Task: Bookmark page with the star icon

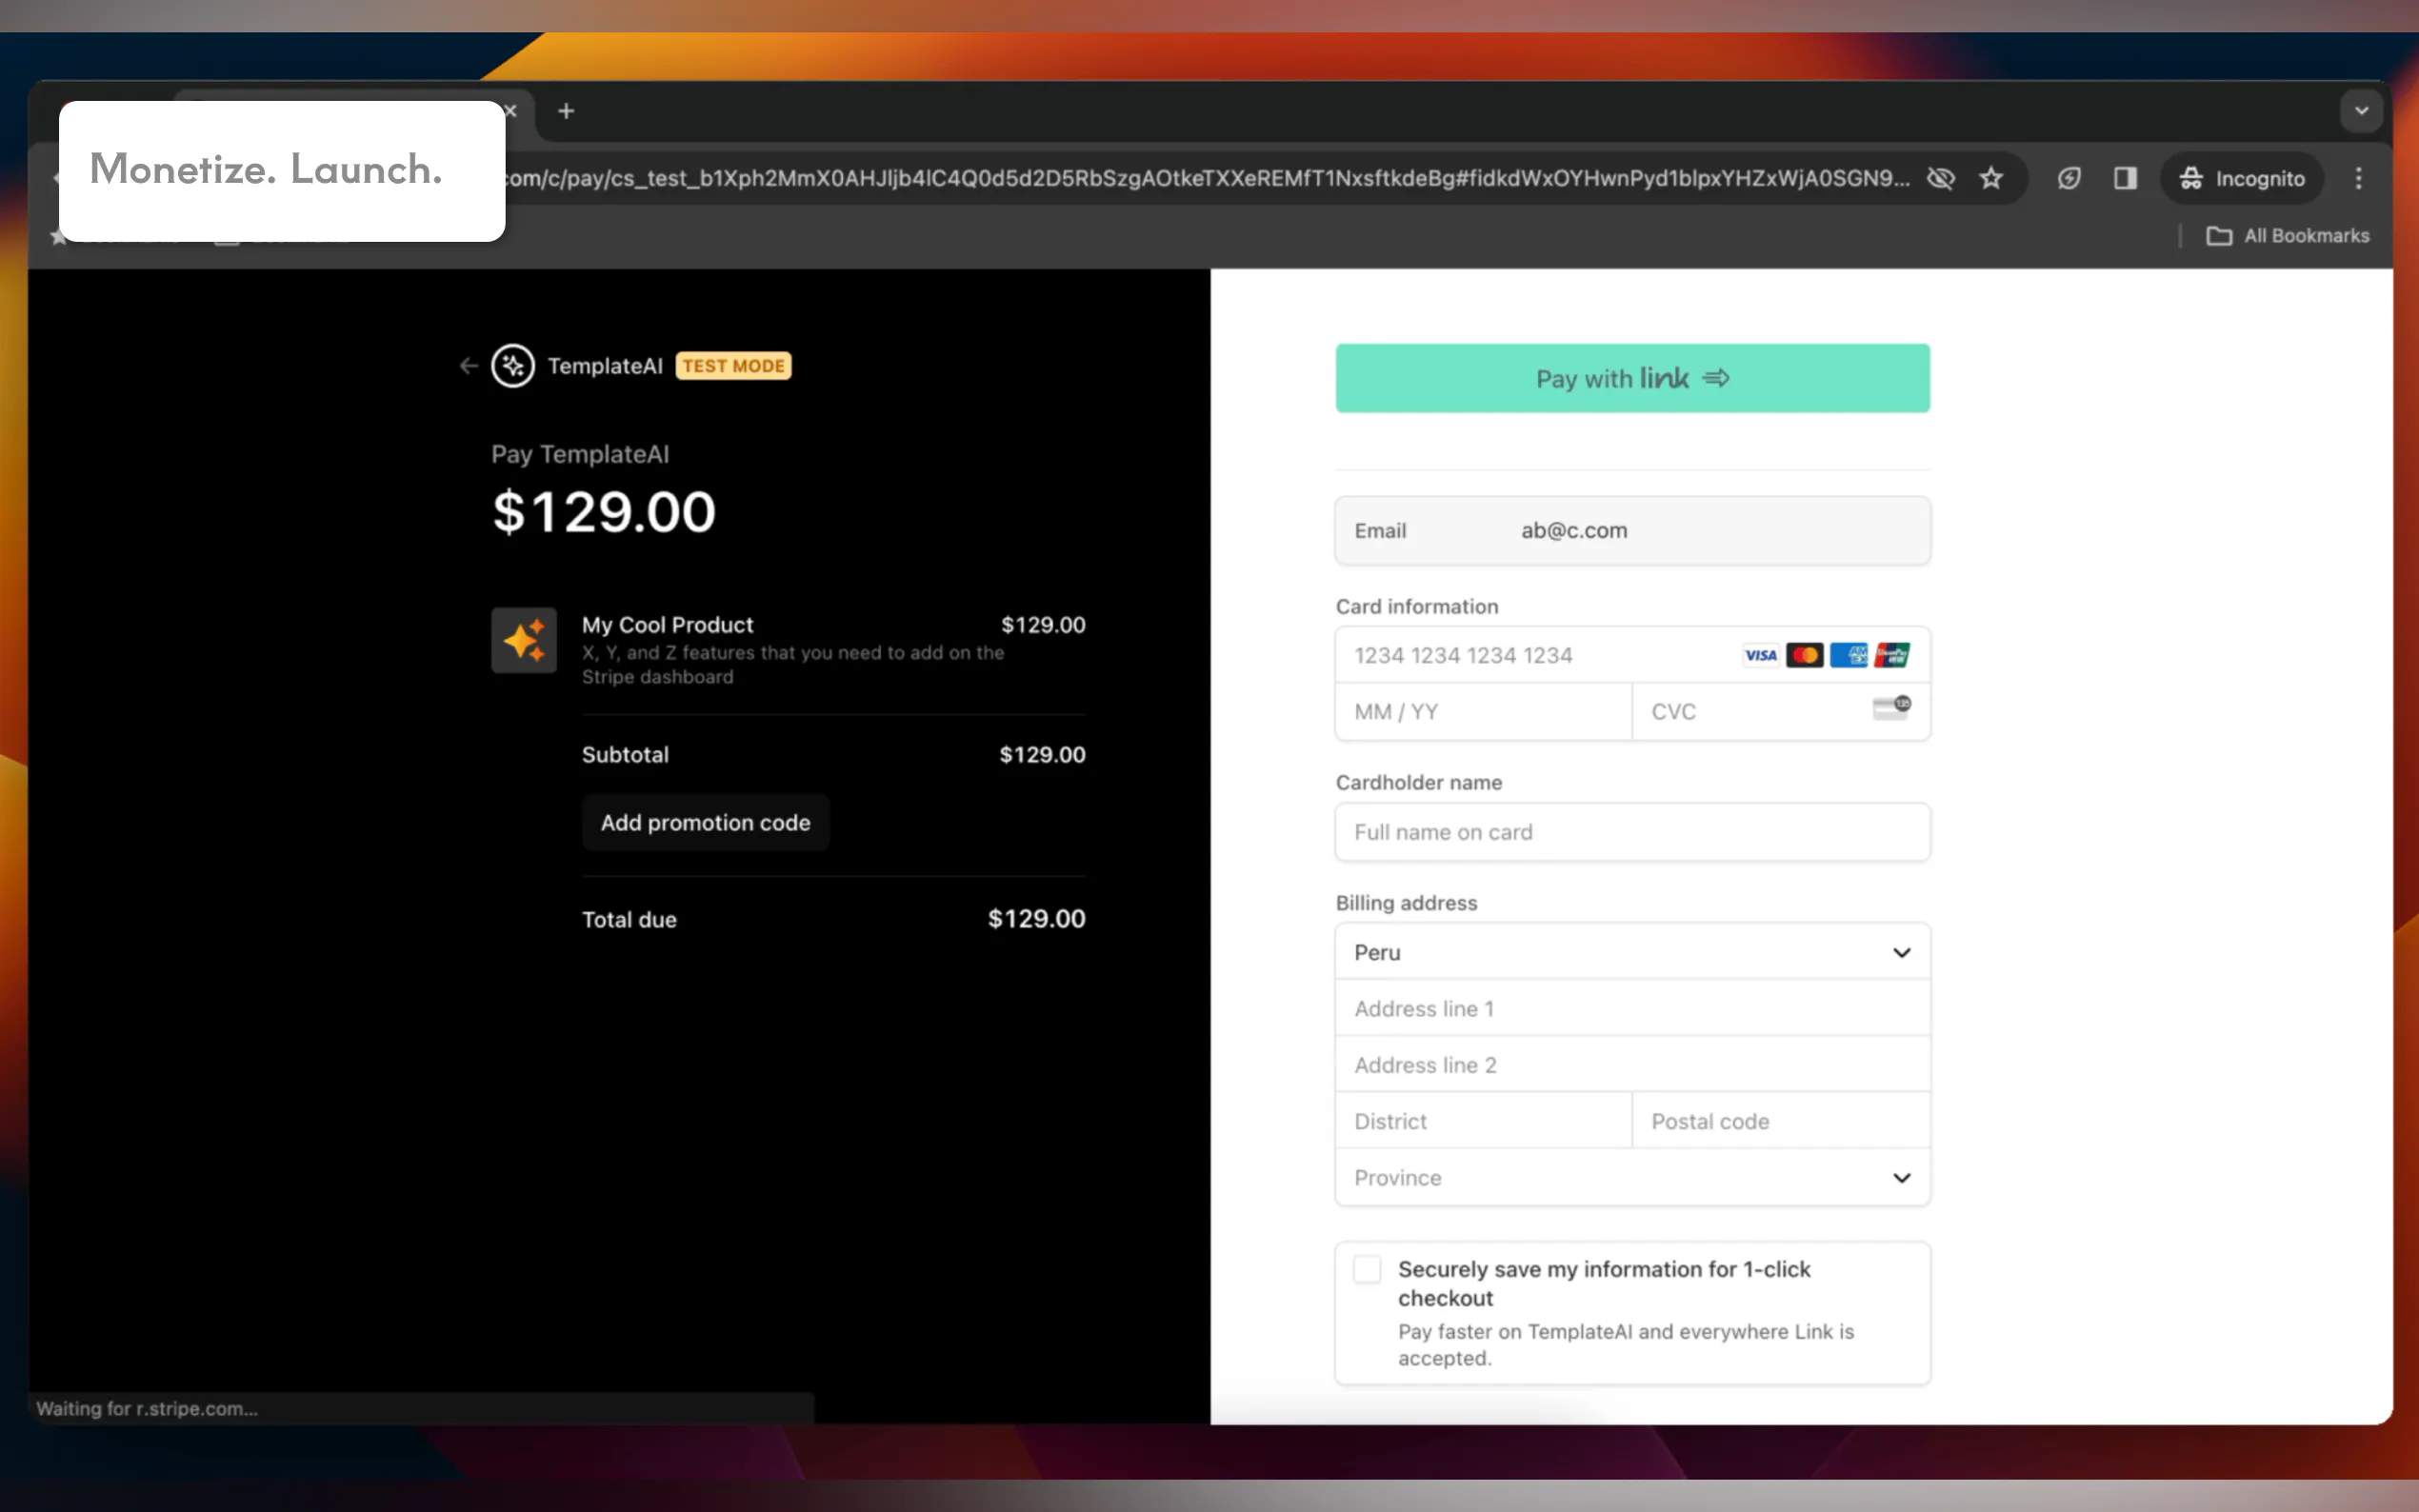Action: (x=1991, y=178)
